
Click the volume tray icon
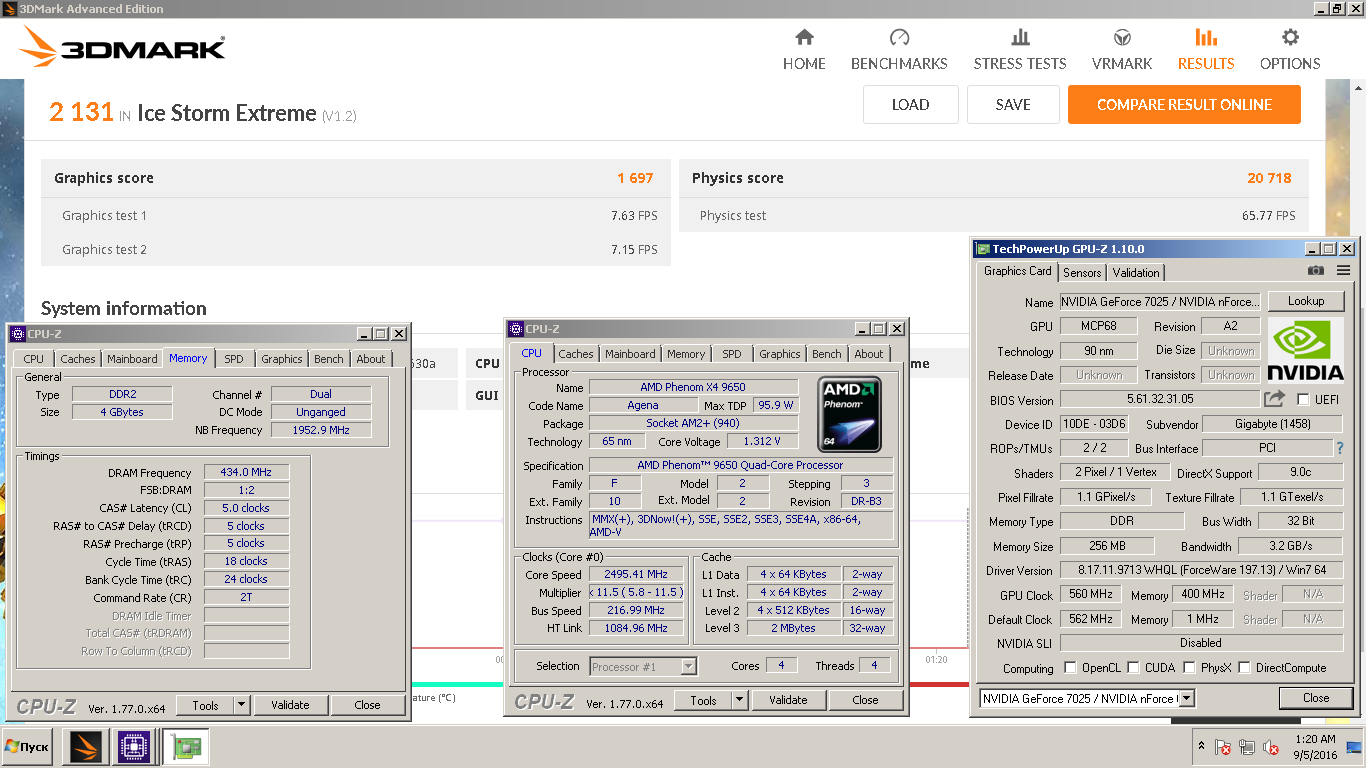pos(1271,747)
